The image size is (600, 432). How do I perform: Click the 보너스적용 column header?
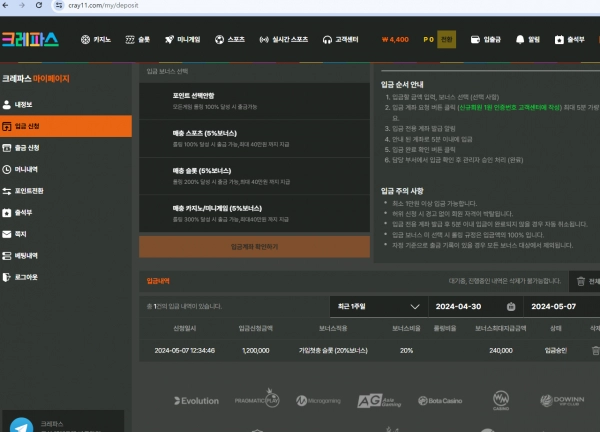(333, 328)
